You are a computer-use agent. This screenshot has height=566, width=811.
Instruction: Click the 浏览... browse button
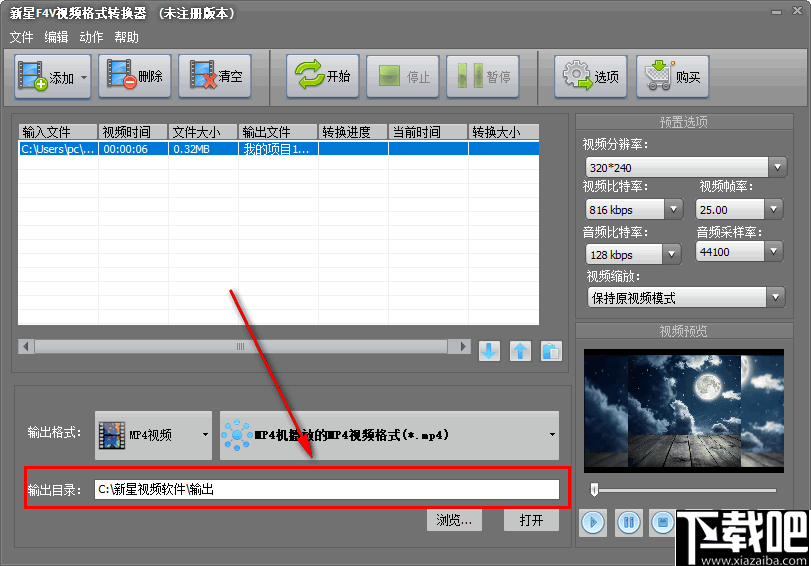(x=454, y=520)
